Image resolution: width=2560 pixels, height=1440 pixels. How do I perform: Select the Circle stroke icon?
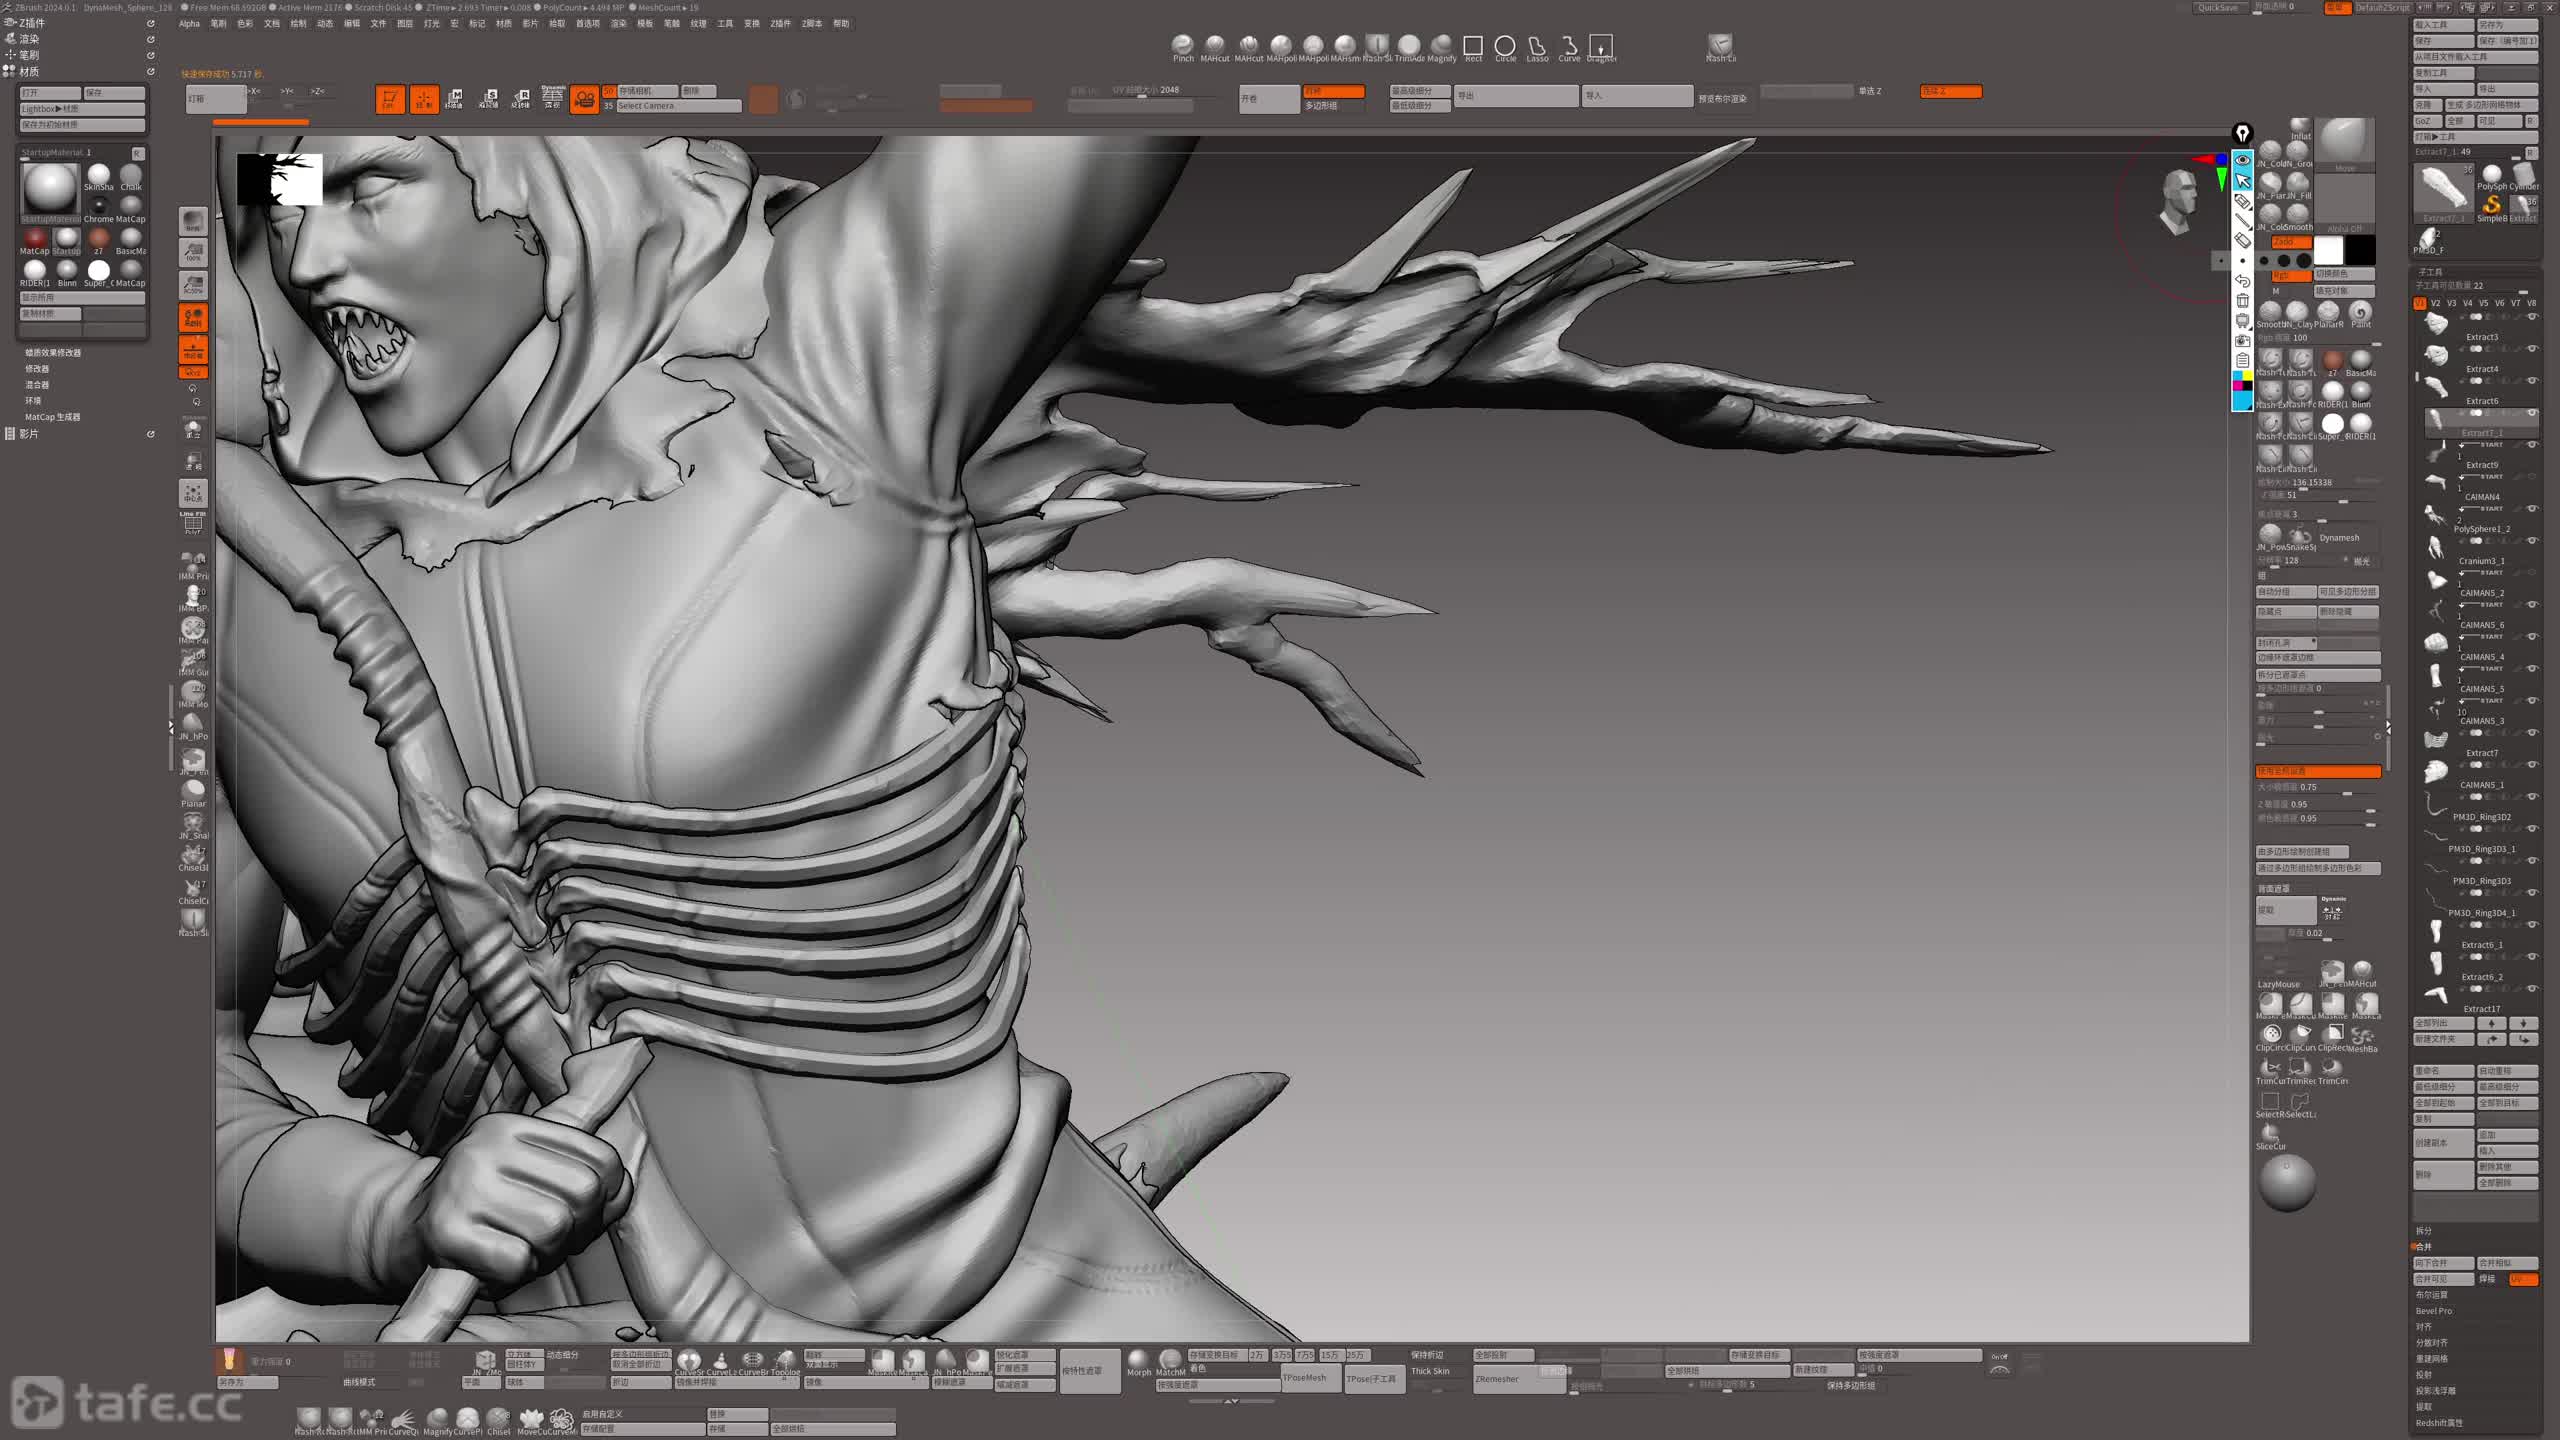click(x=1505, y=46)
